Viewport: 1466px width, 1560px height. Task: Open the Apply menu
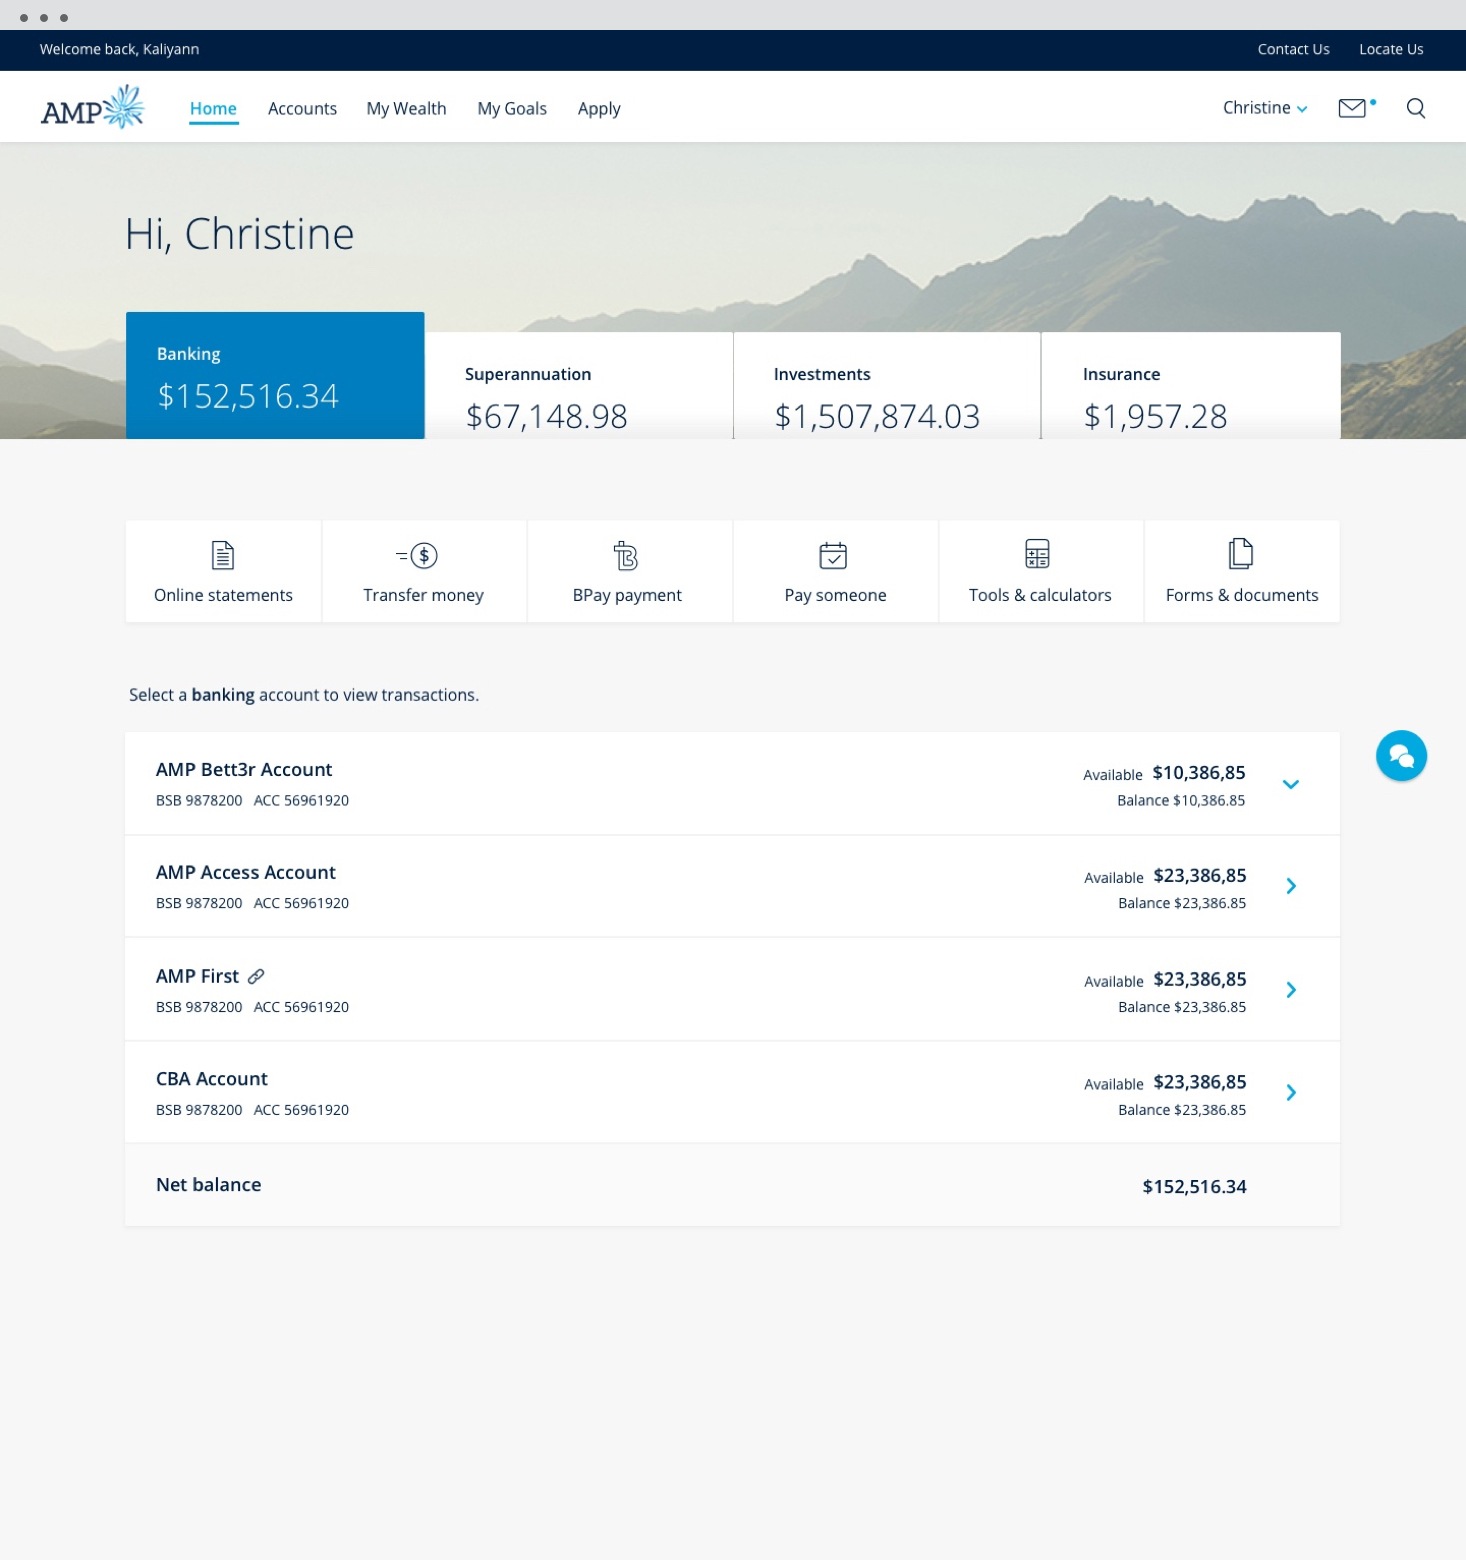point(599,108)
